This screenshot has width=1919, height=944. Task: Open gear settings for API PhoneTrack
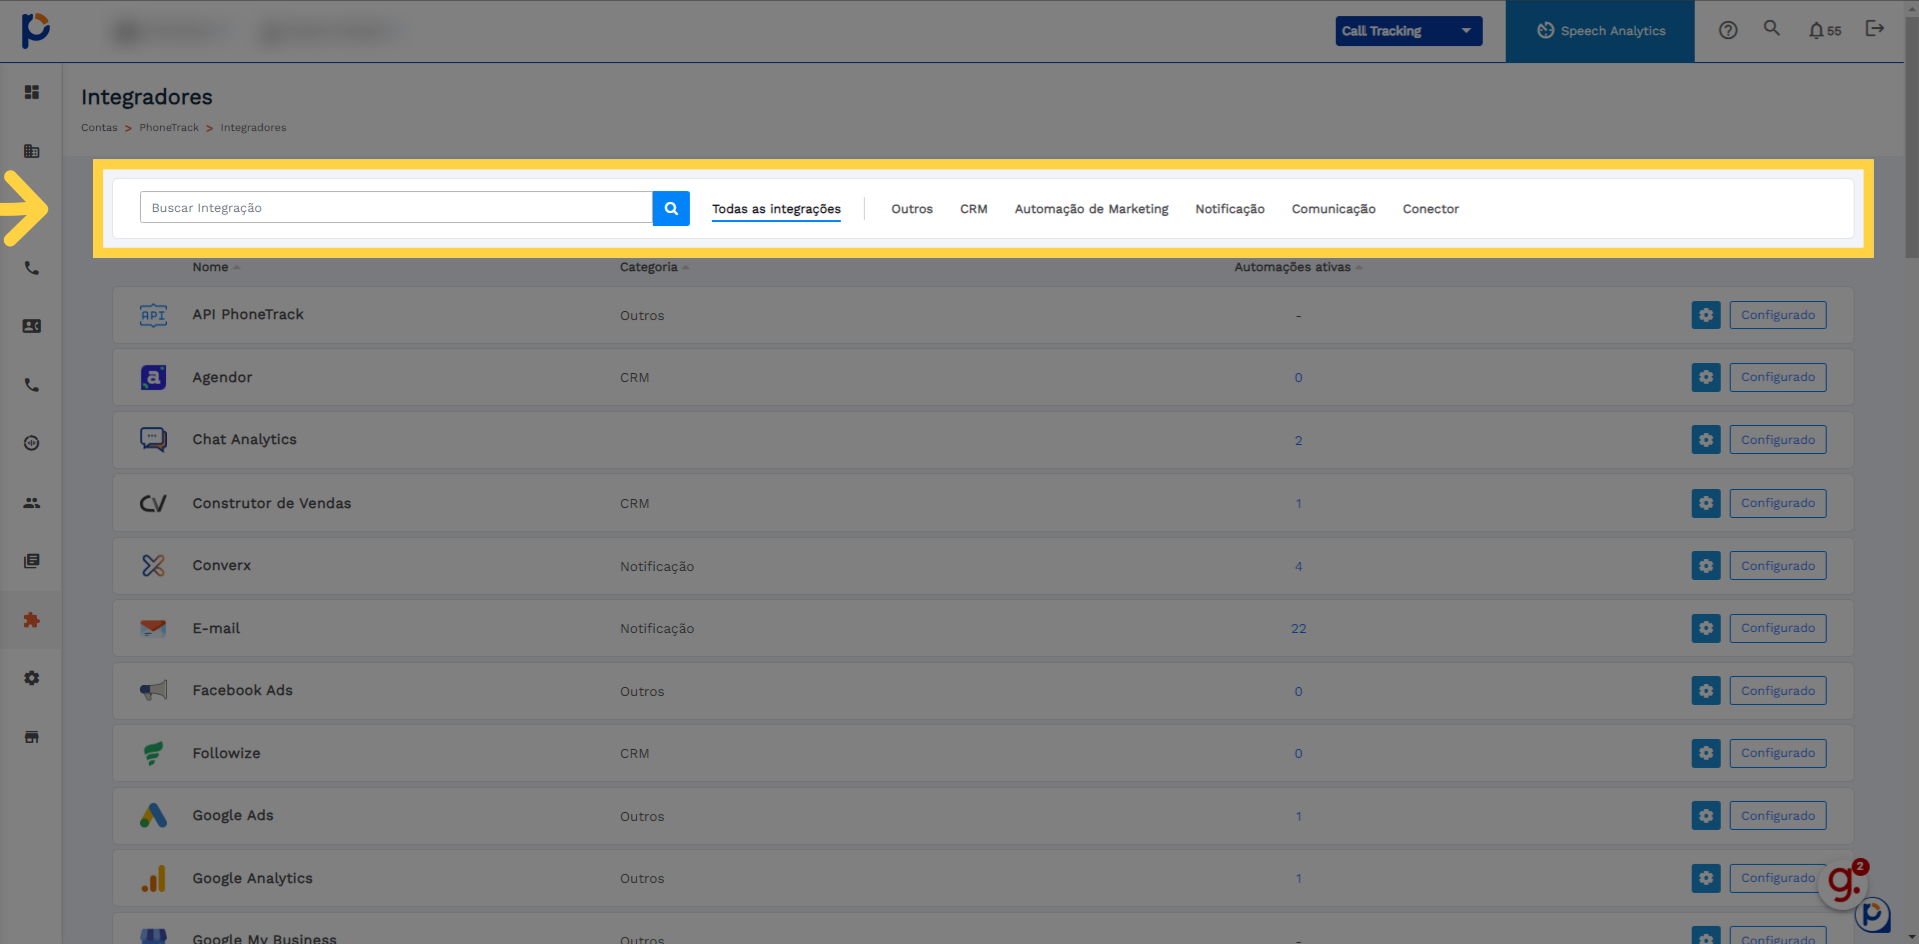1706,315
